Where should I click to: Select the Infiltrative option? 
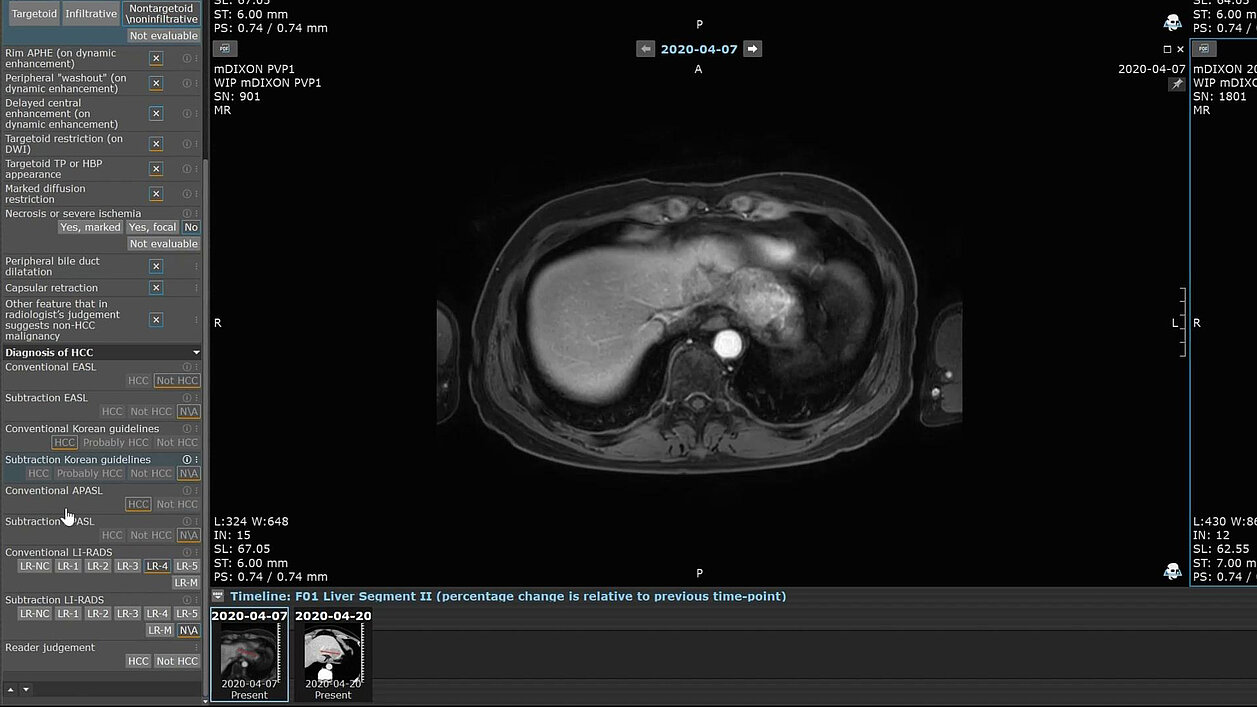(90, 14)
